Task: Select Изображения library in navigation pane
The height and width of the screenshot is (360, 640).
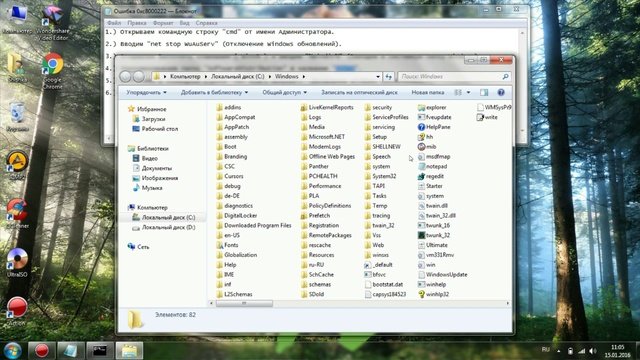Action: pyautogui.click(x=155, y=178)
